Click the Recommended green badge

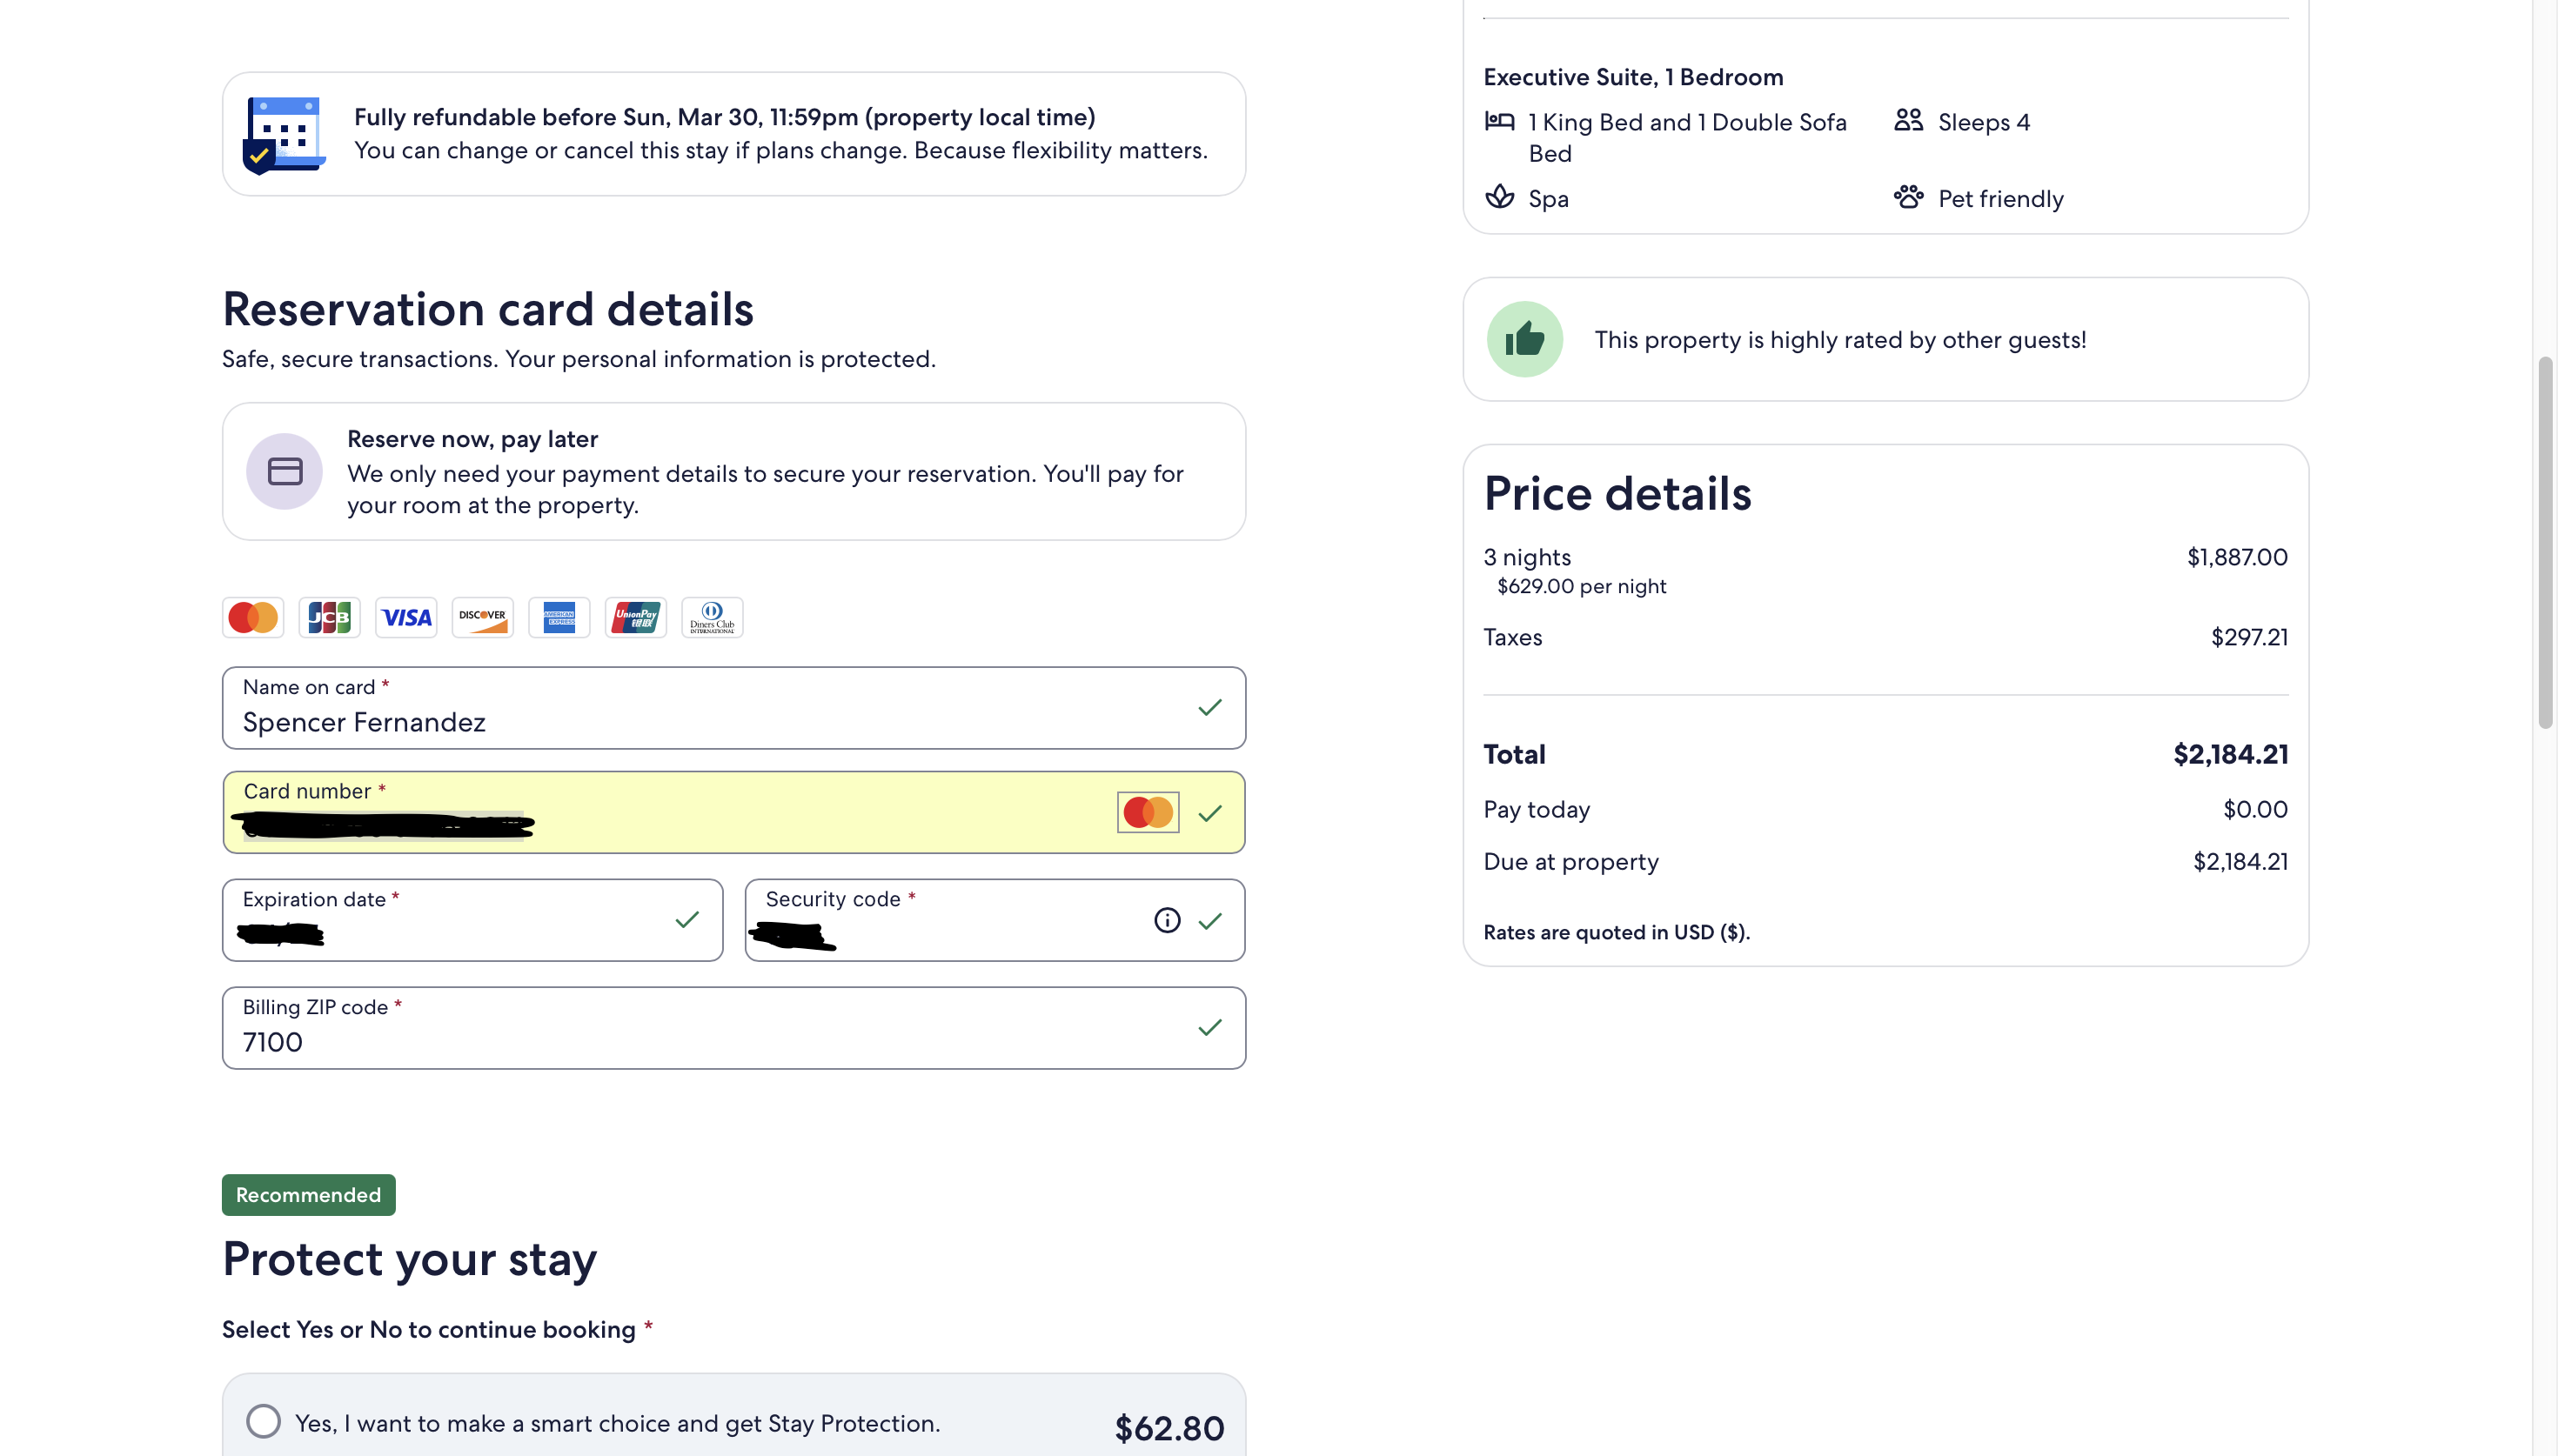[x=308, y=1195]
